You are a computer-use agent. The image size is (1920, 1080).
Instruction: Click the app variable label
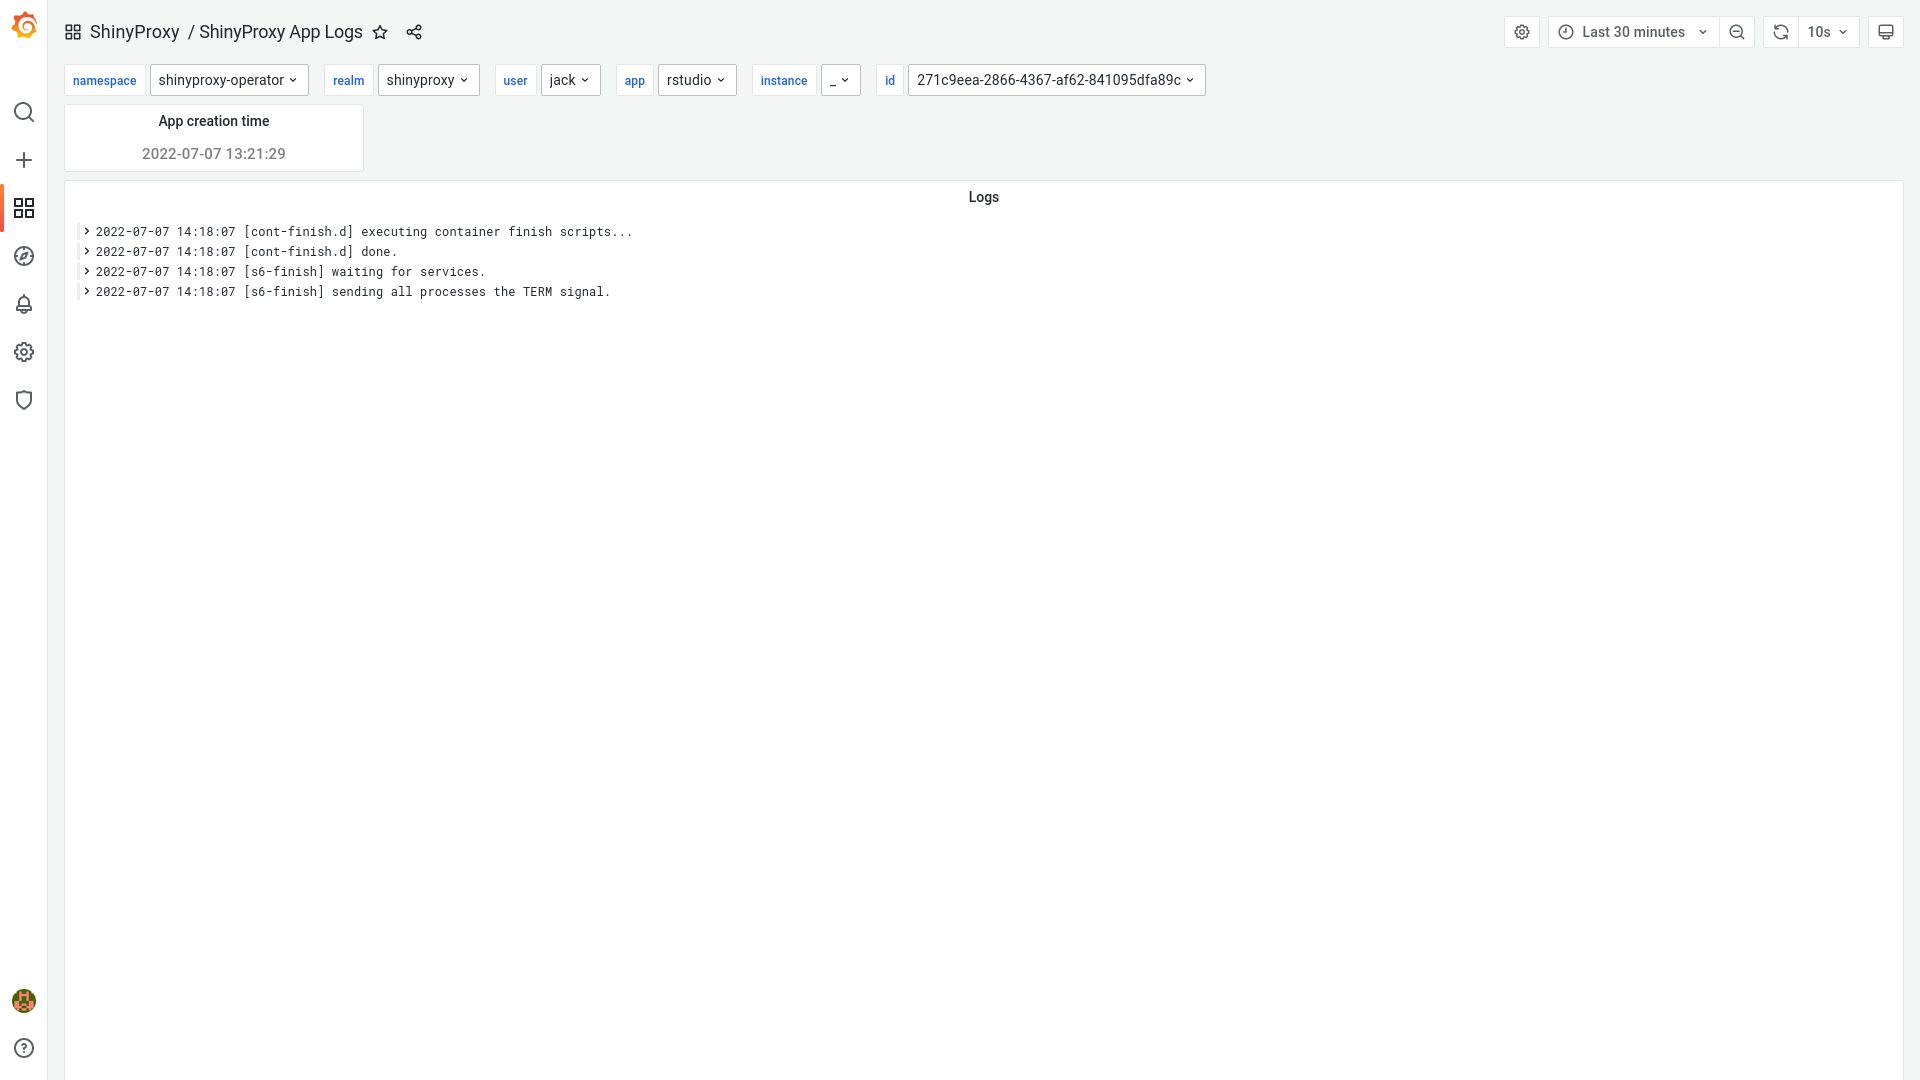point(634,80)
